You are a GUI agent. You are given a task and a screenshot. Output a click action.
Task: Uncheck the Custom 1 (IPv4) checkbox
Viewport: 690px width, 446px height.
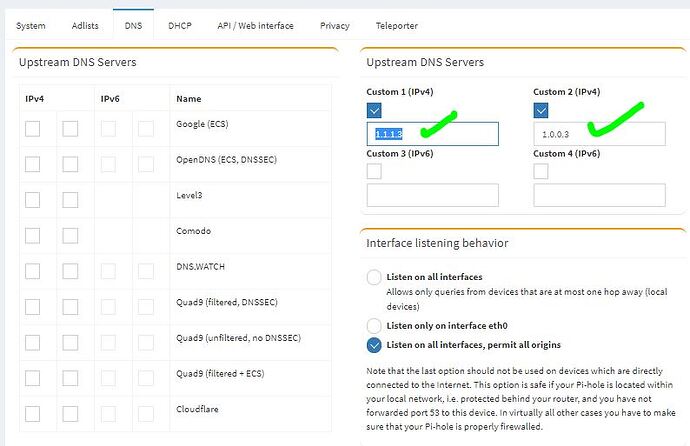[x=374, y=110]
